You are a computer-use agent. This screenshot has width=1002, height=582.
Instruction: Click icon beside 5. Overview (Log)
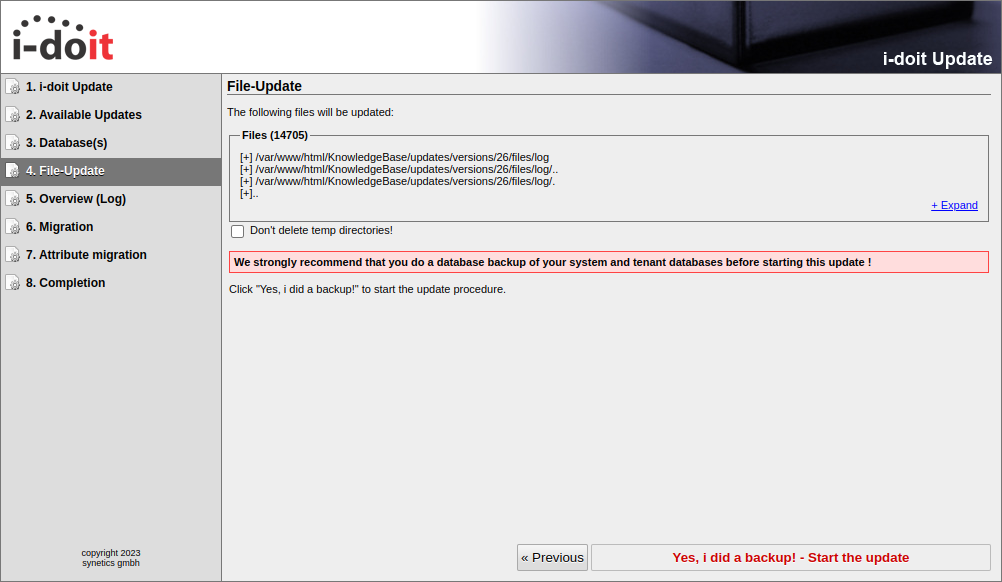(13, 199)
